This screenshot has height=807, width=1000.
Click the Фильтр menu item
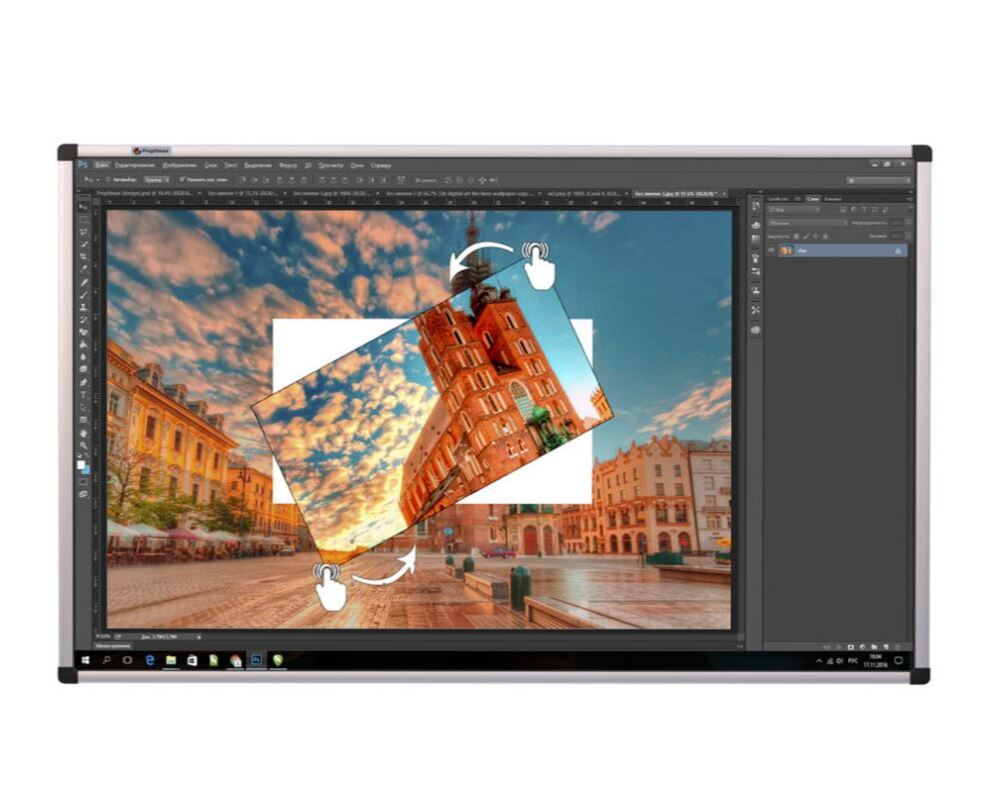click(x=288, y=165)
